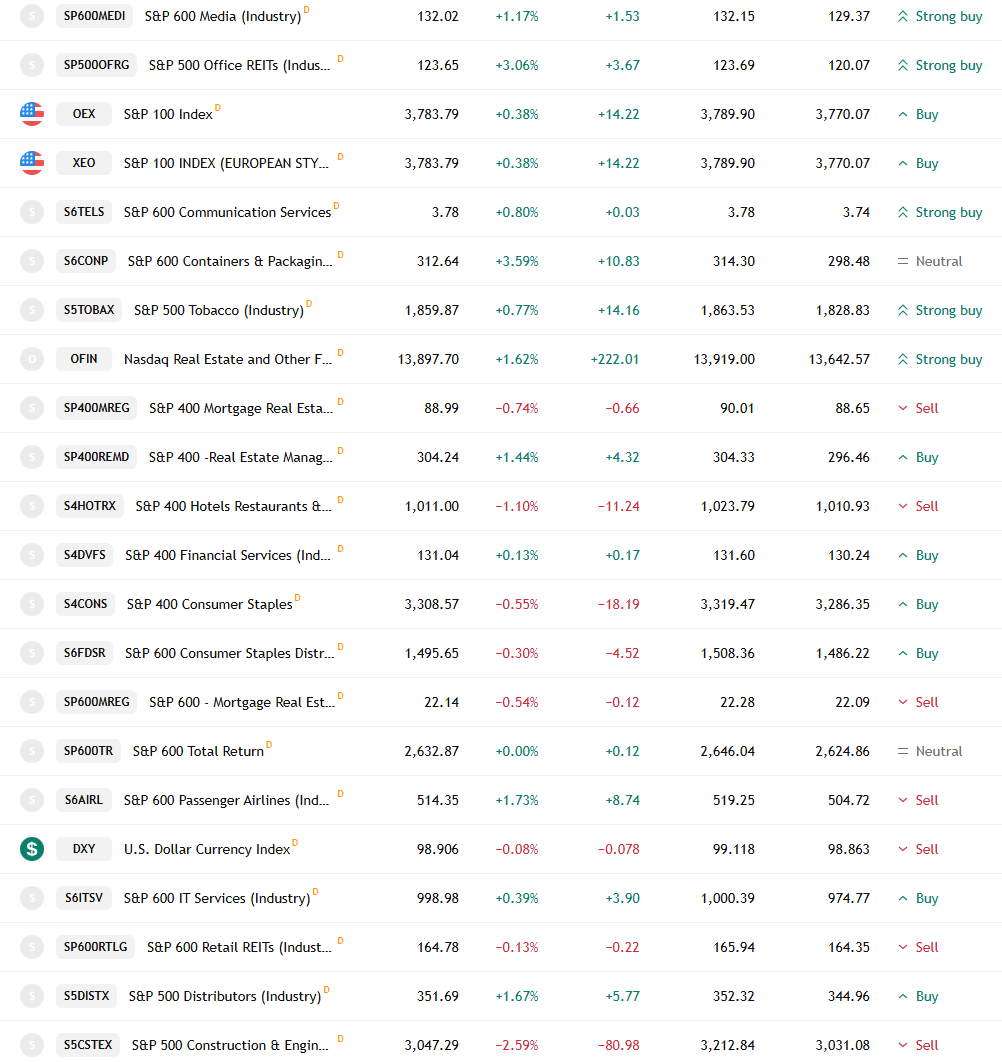Open the S6CONP ticker symbol

tap(86, 261)
